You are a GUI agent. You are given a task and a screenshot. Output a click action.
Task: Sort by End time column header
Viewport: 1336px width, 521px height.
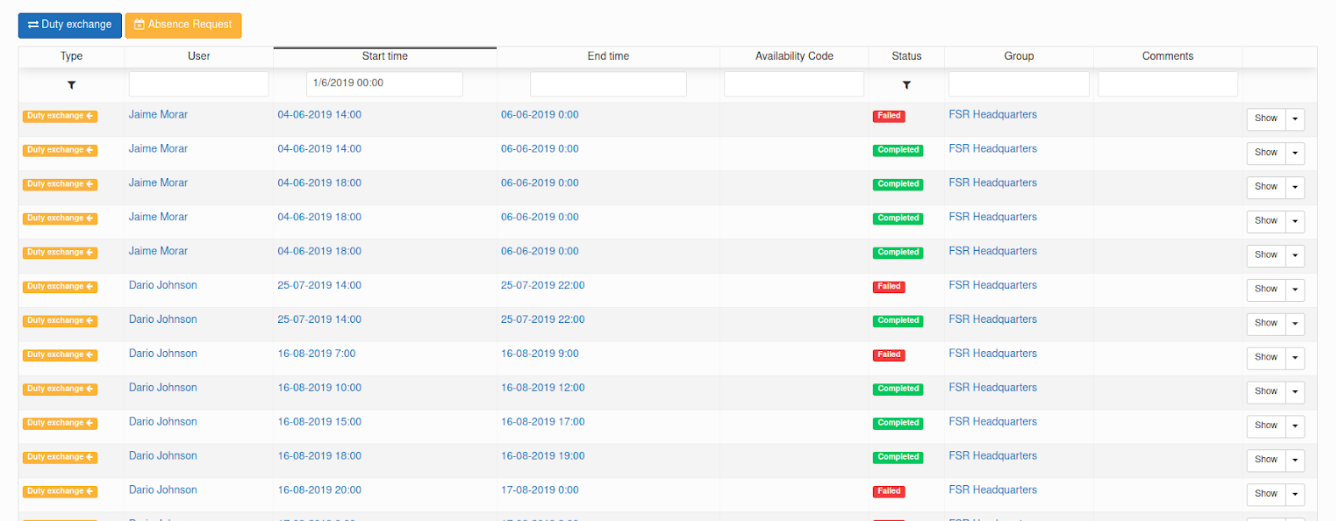pos(608,56)
